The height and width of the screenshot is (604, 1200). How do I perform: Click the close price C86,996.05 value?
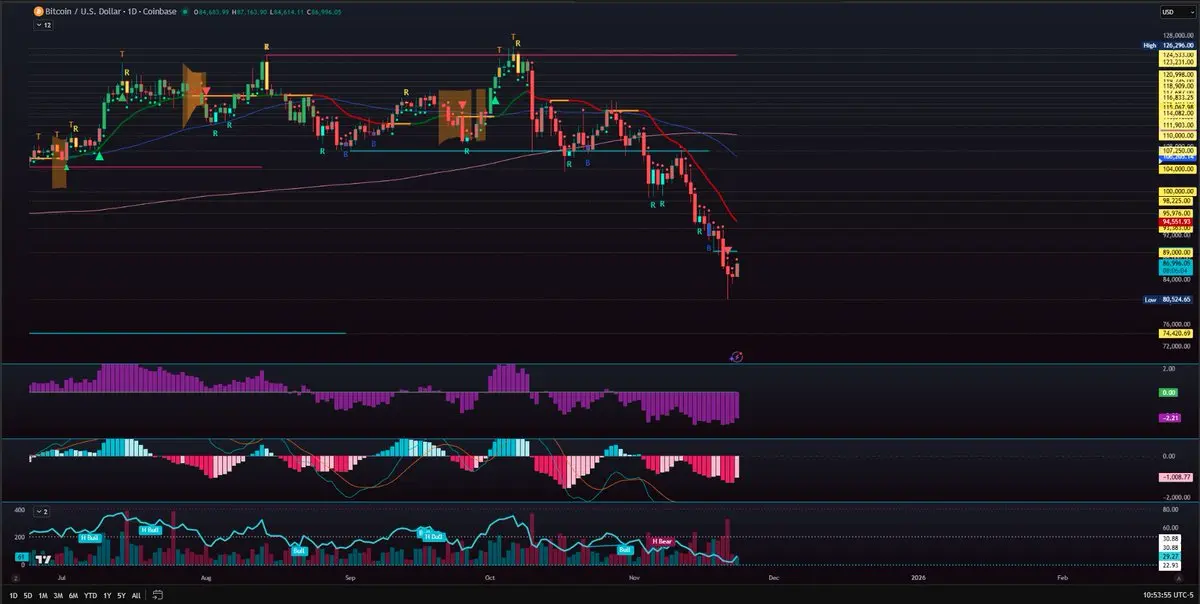point(324,12)
